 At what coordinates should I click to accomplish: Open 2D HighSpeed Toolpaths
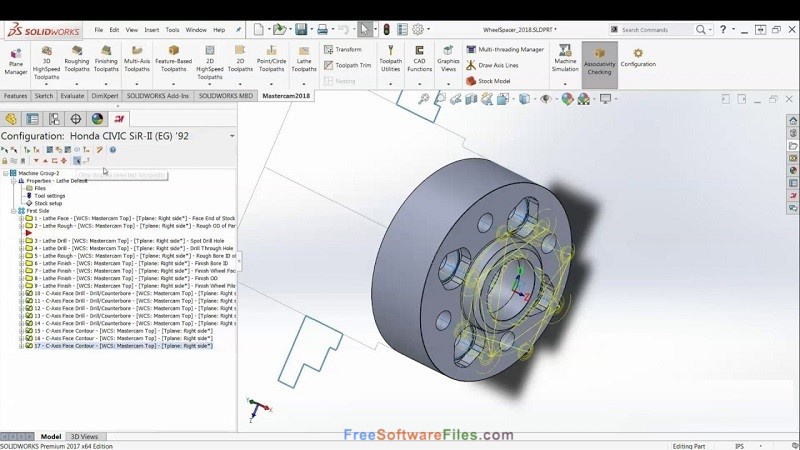pyautogui.click(x=210, y=63)
